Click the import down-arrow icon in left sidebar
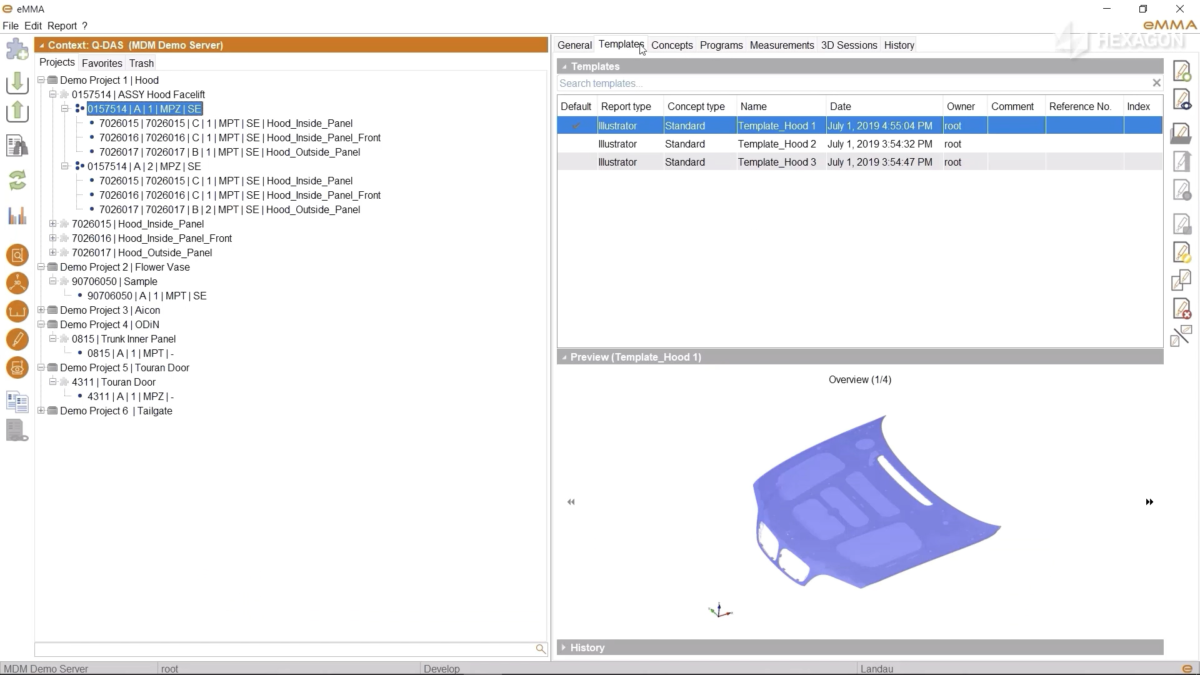The height and width of the screenshot is (675, 1200). [x=17, y=82]
